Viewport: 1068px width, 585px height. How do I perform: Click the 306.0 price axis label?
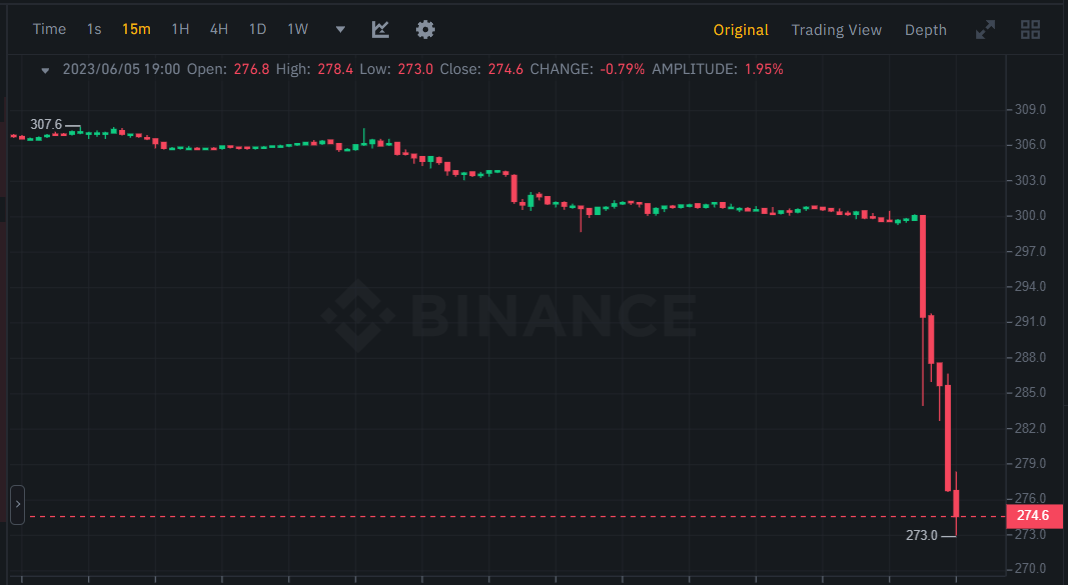(x=1030, y=144)
